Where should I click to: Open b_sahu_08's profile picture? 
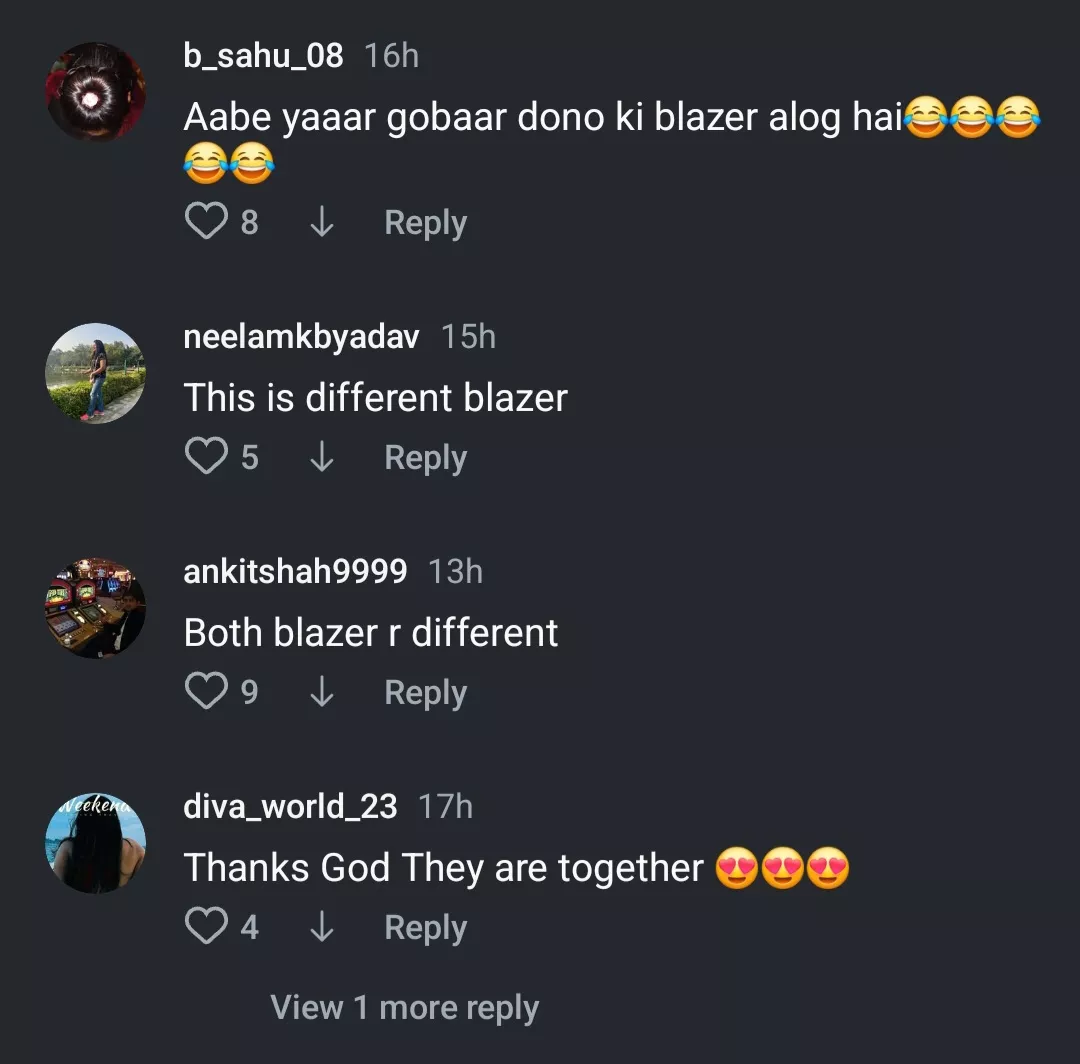(95, 92)
